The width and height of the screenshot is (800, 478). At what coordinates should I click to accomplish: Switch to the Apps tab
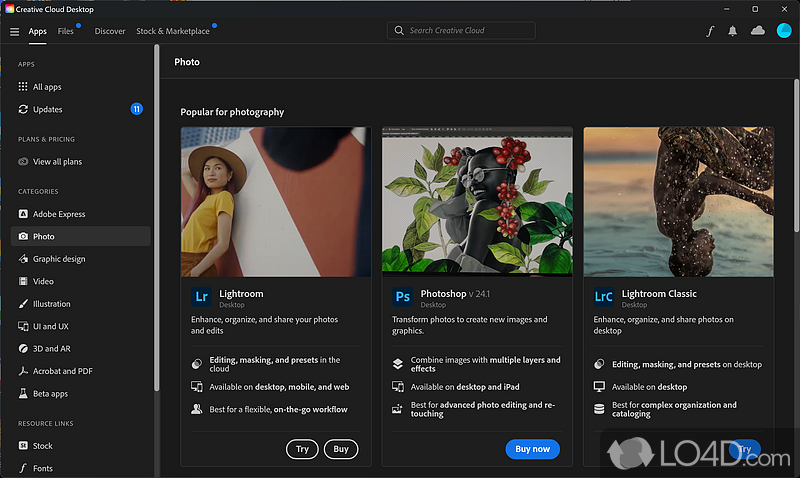(37, 31)
